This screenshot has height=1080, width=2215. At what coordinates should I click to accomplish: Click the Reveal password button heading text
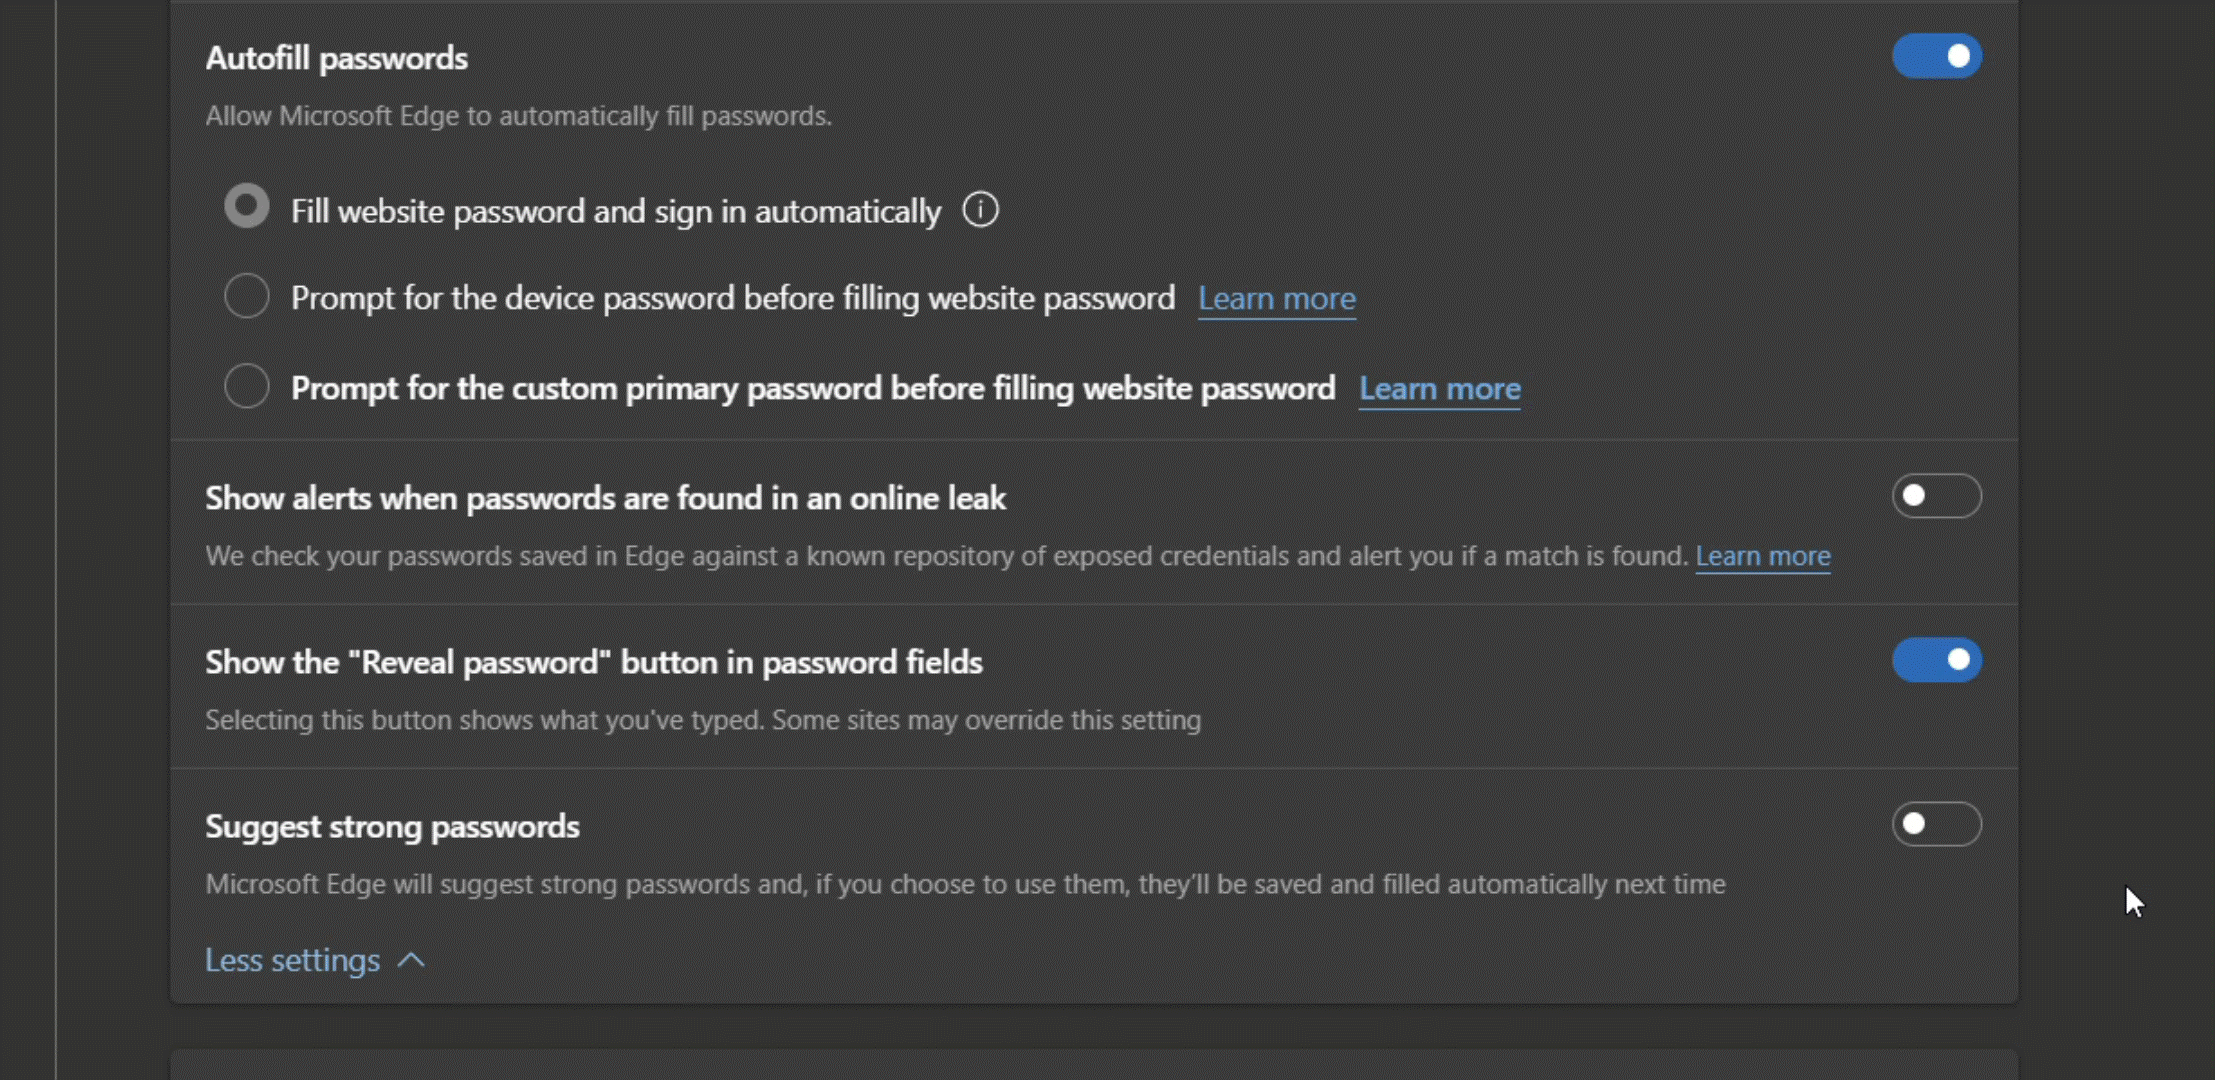(593, 662)
